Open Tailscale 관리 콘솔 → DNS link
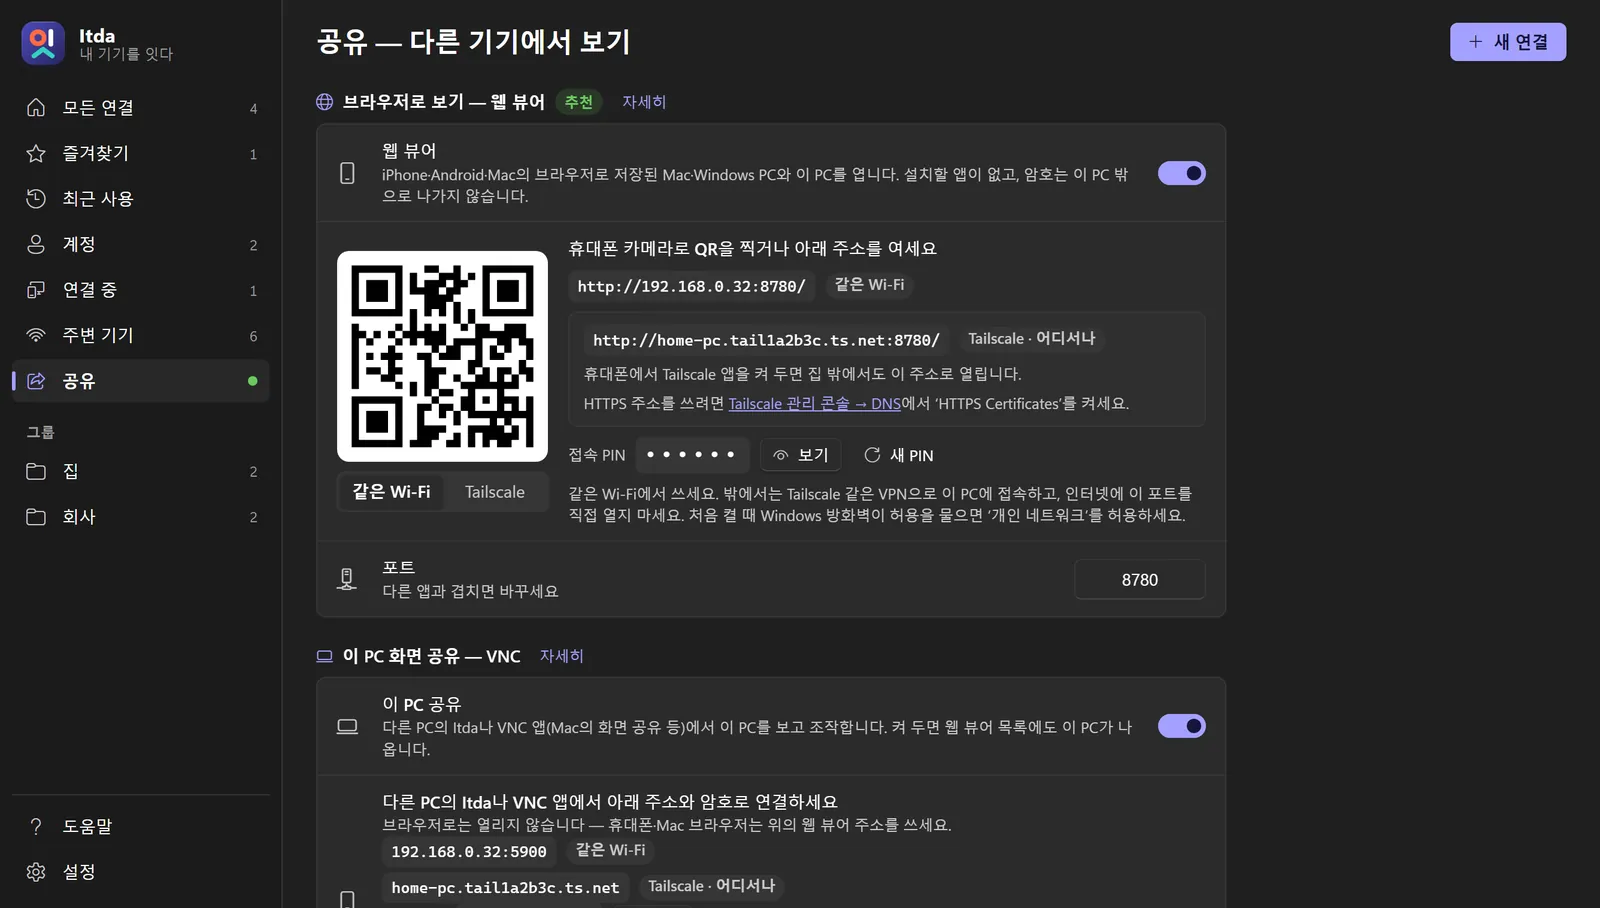1600x908 pixels. coord(814,404)
